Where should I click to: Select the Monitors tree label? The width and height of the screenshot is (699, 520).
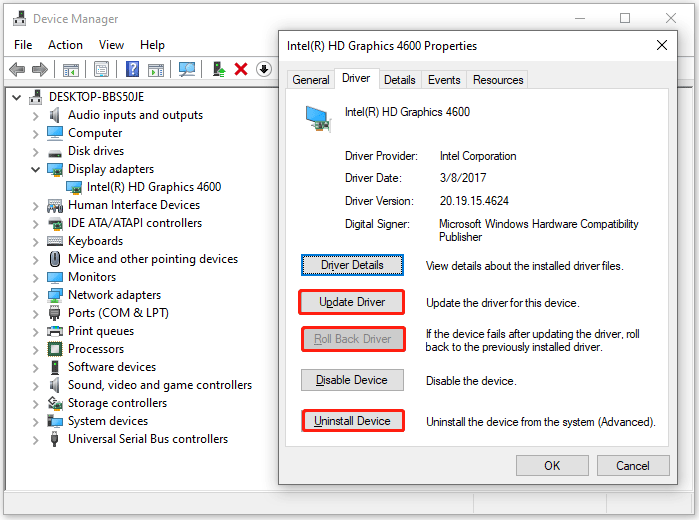click(92, 277)
